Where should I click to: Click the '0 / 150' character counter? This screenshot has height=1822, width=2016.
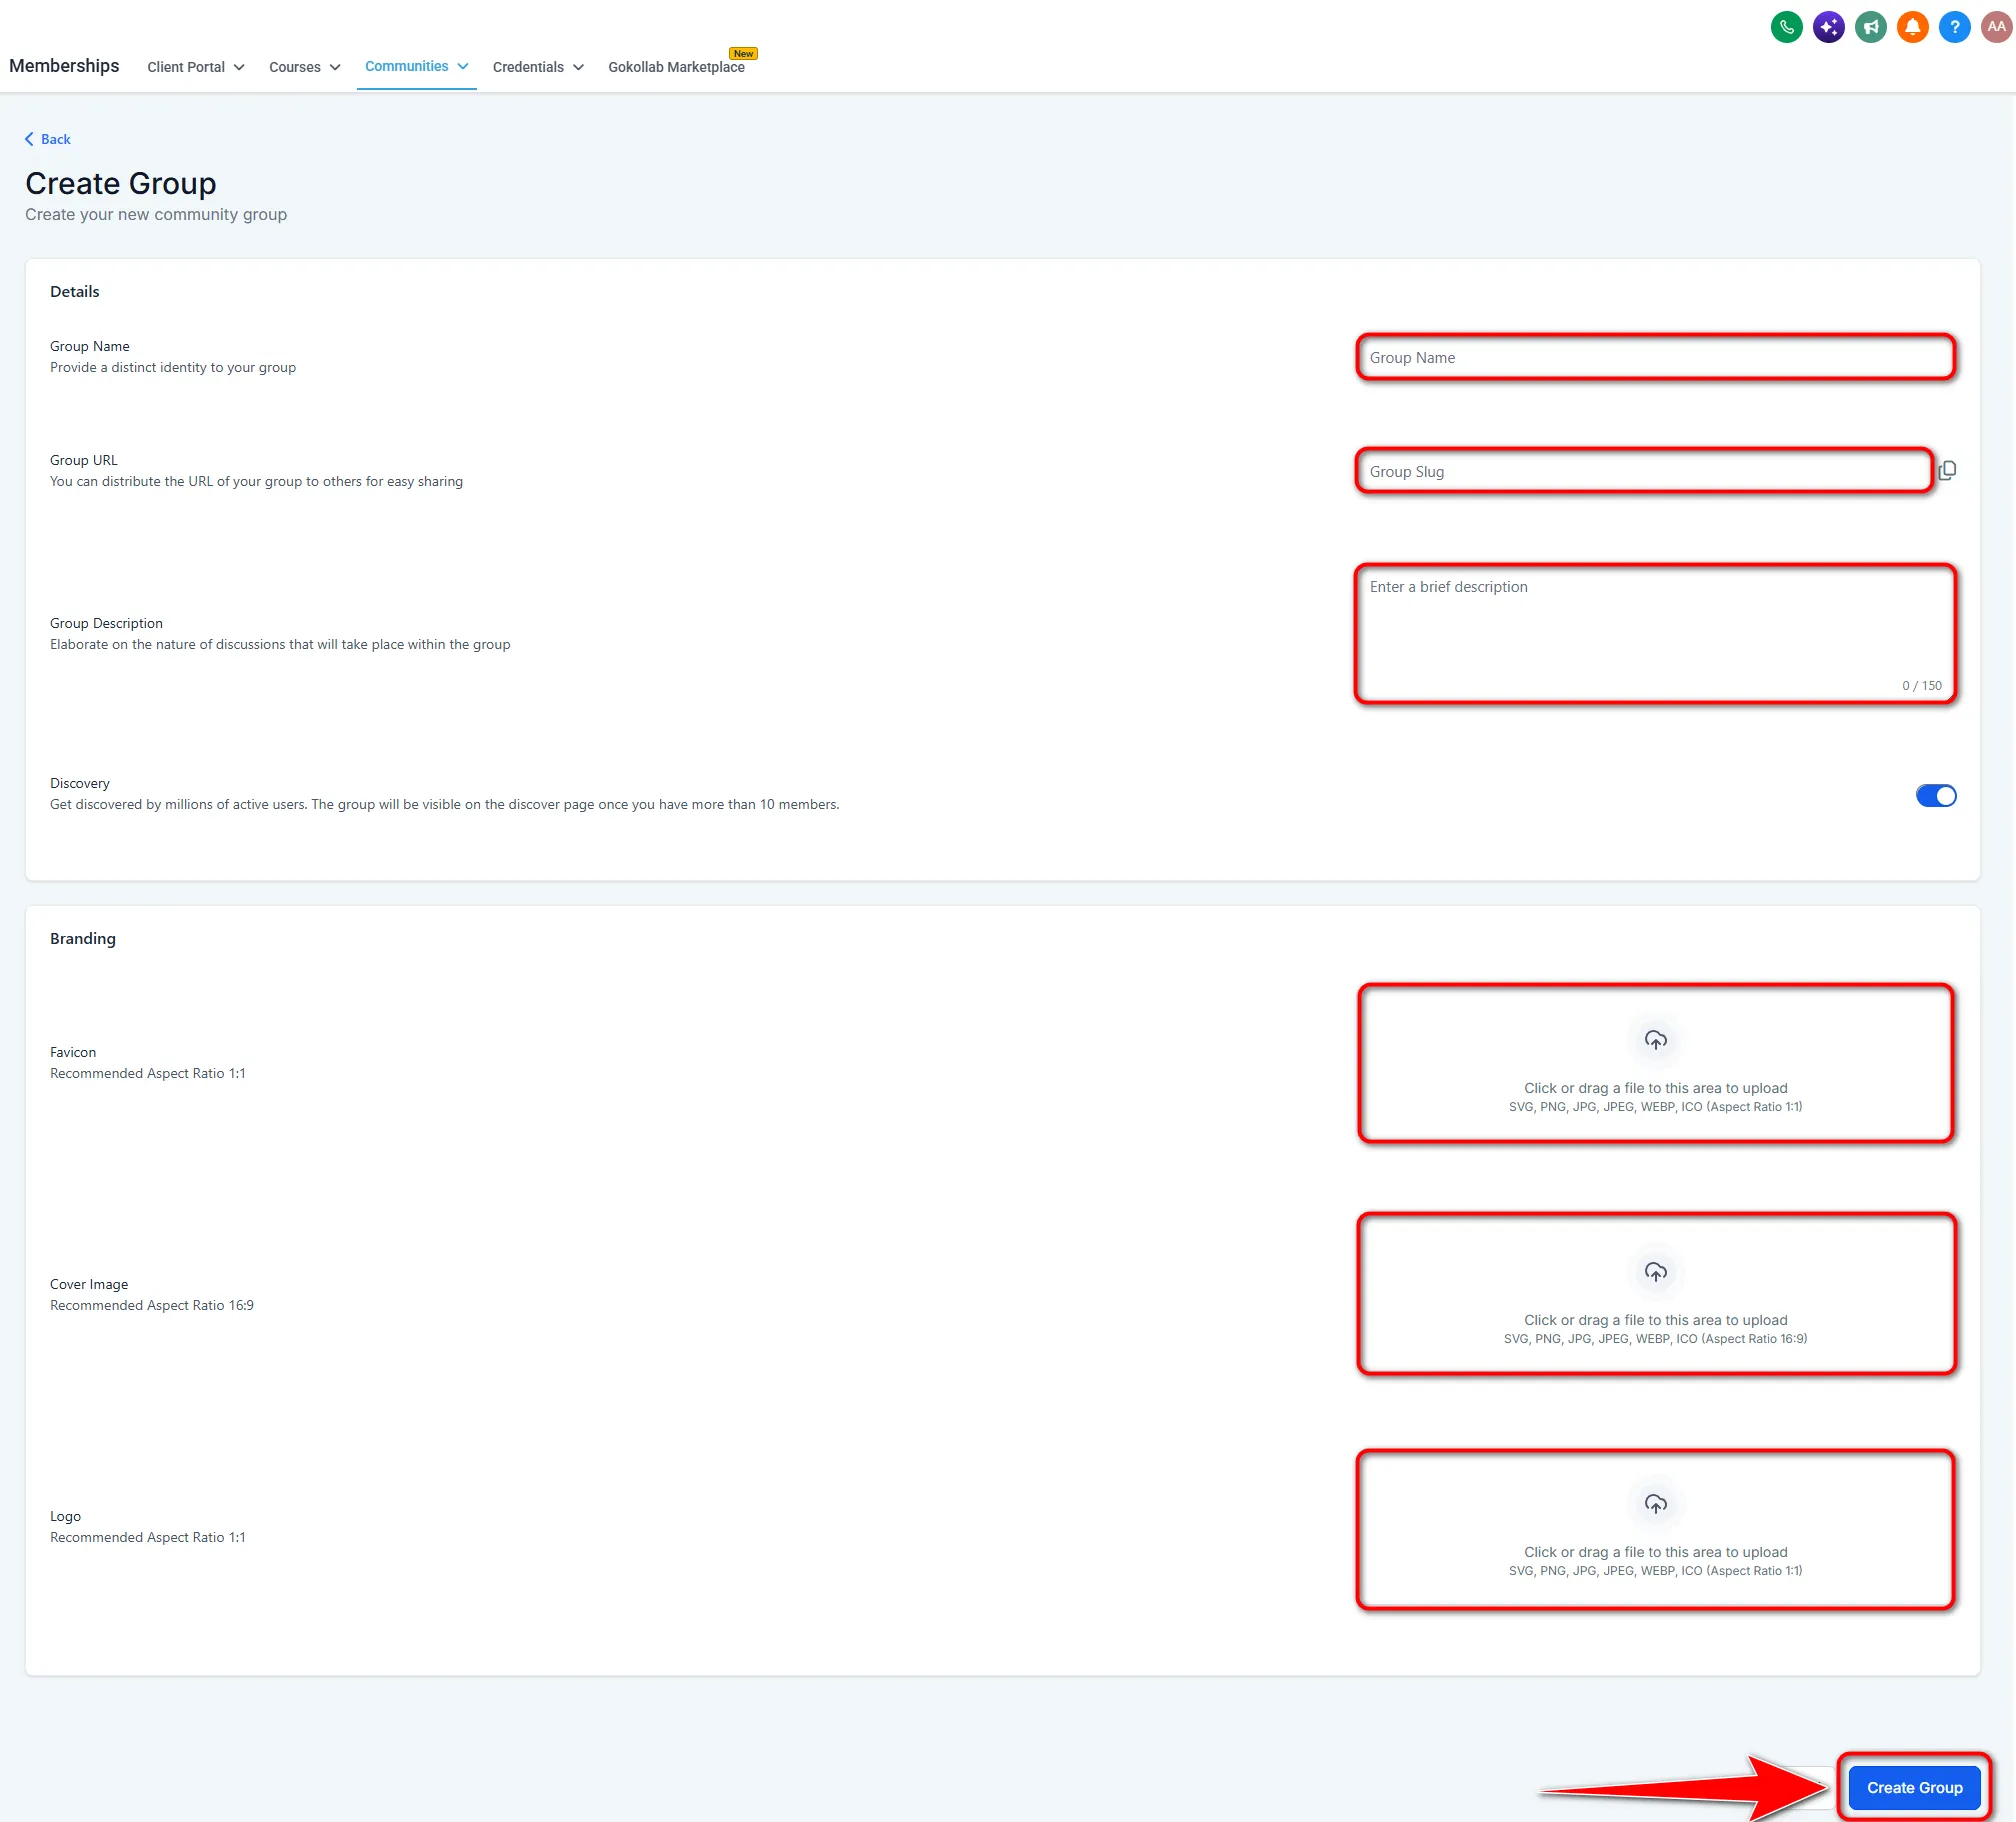point(1921,686)
